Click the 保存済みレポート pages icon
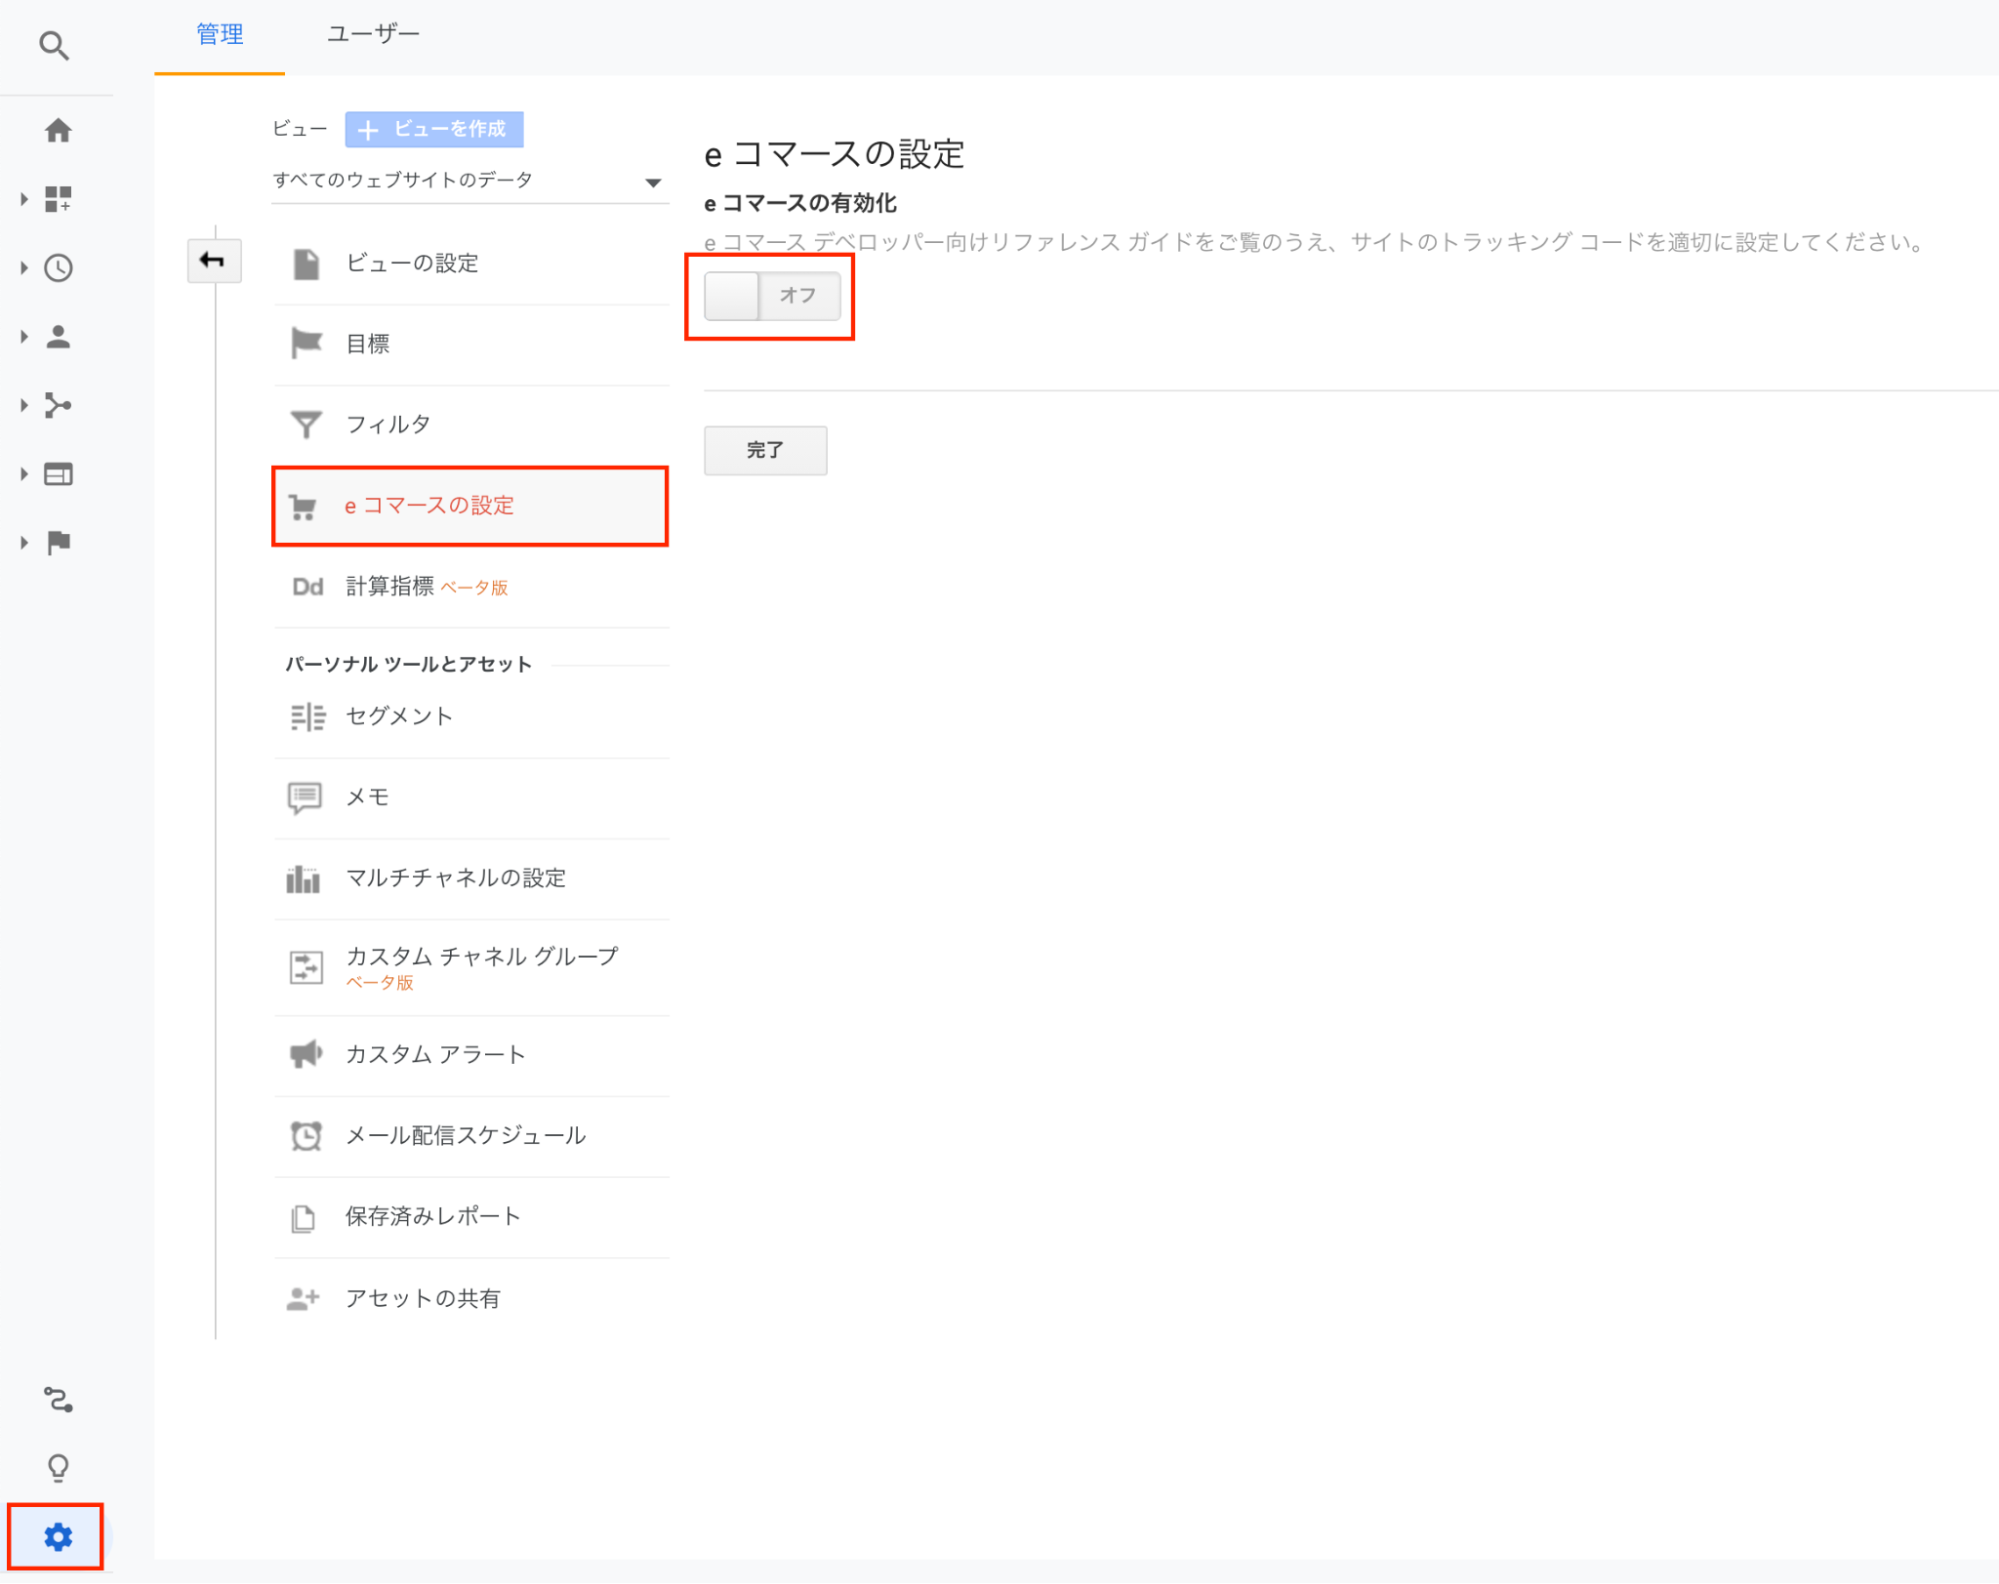The image size is (1999, 1584). pyautogui.click(x=303, y=1218)
